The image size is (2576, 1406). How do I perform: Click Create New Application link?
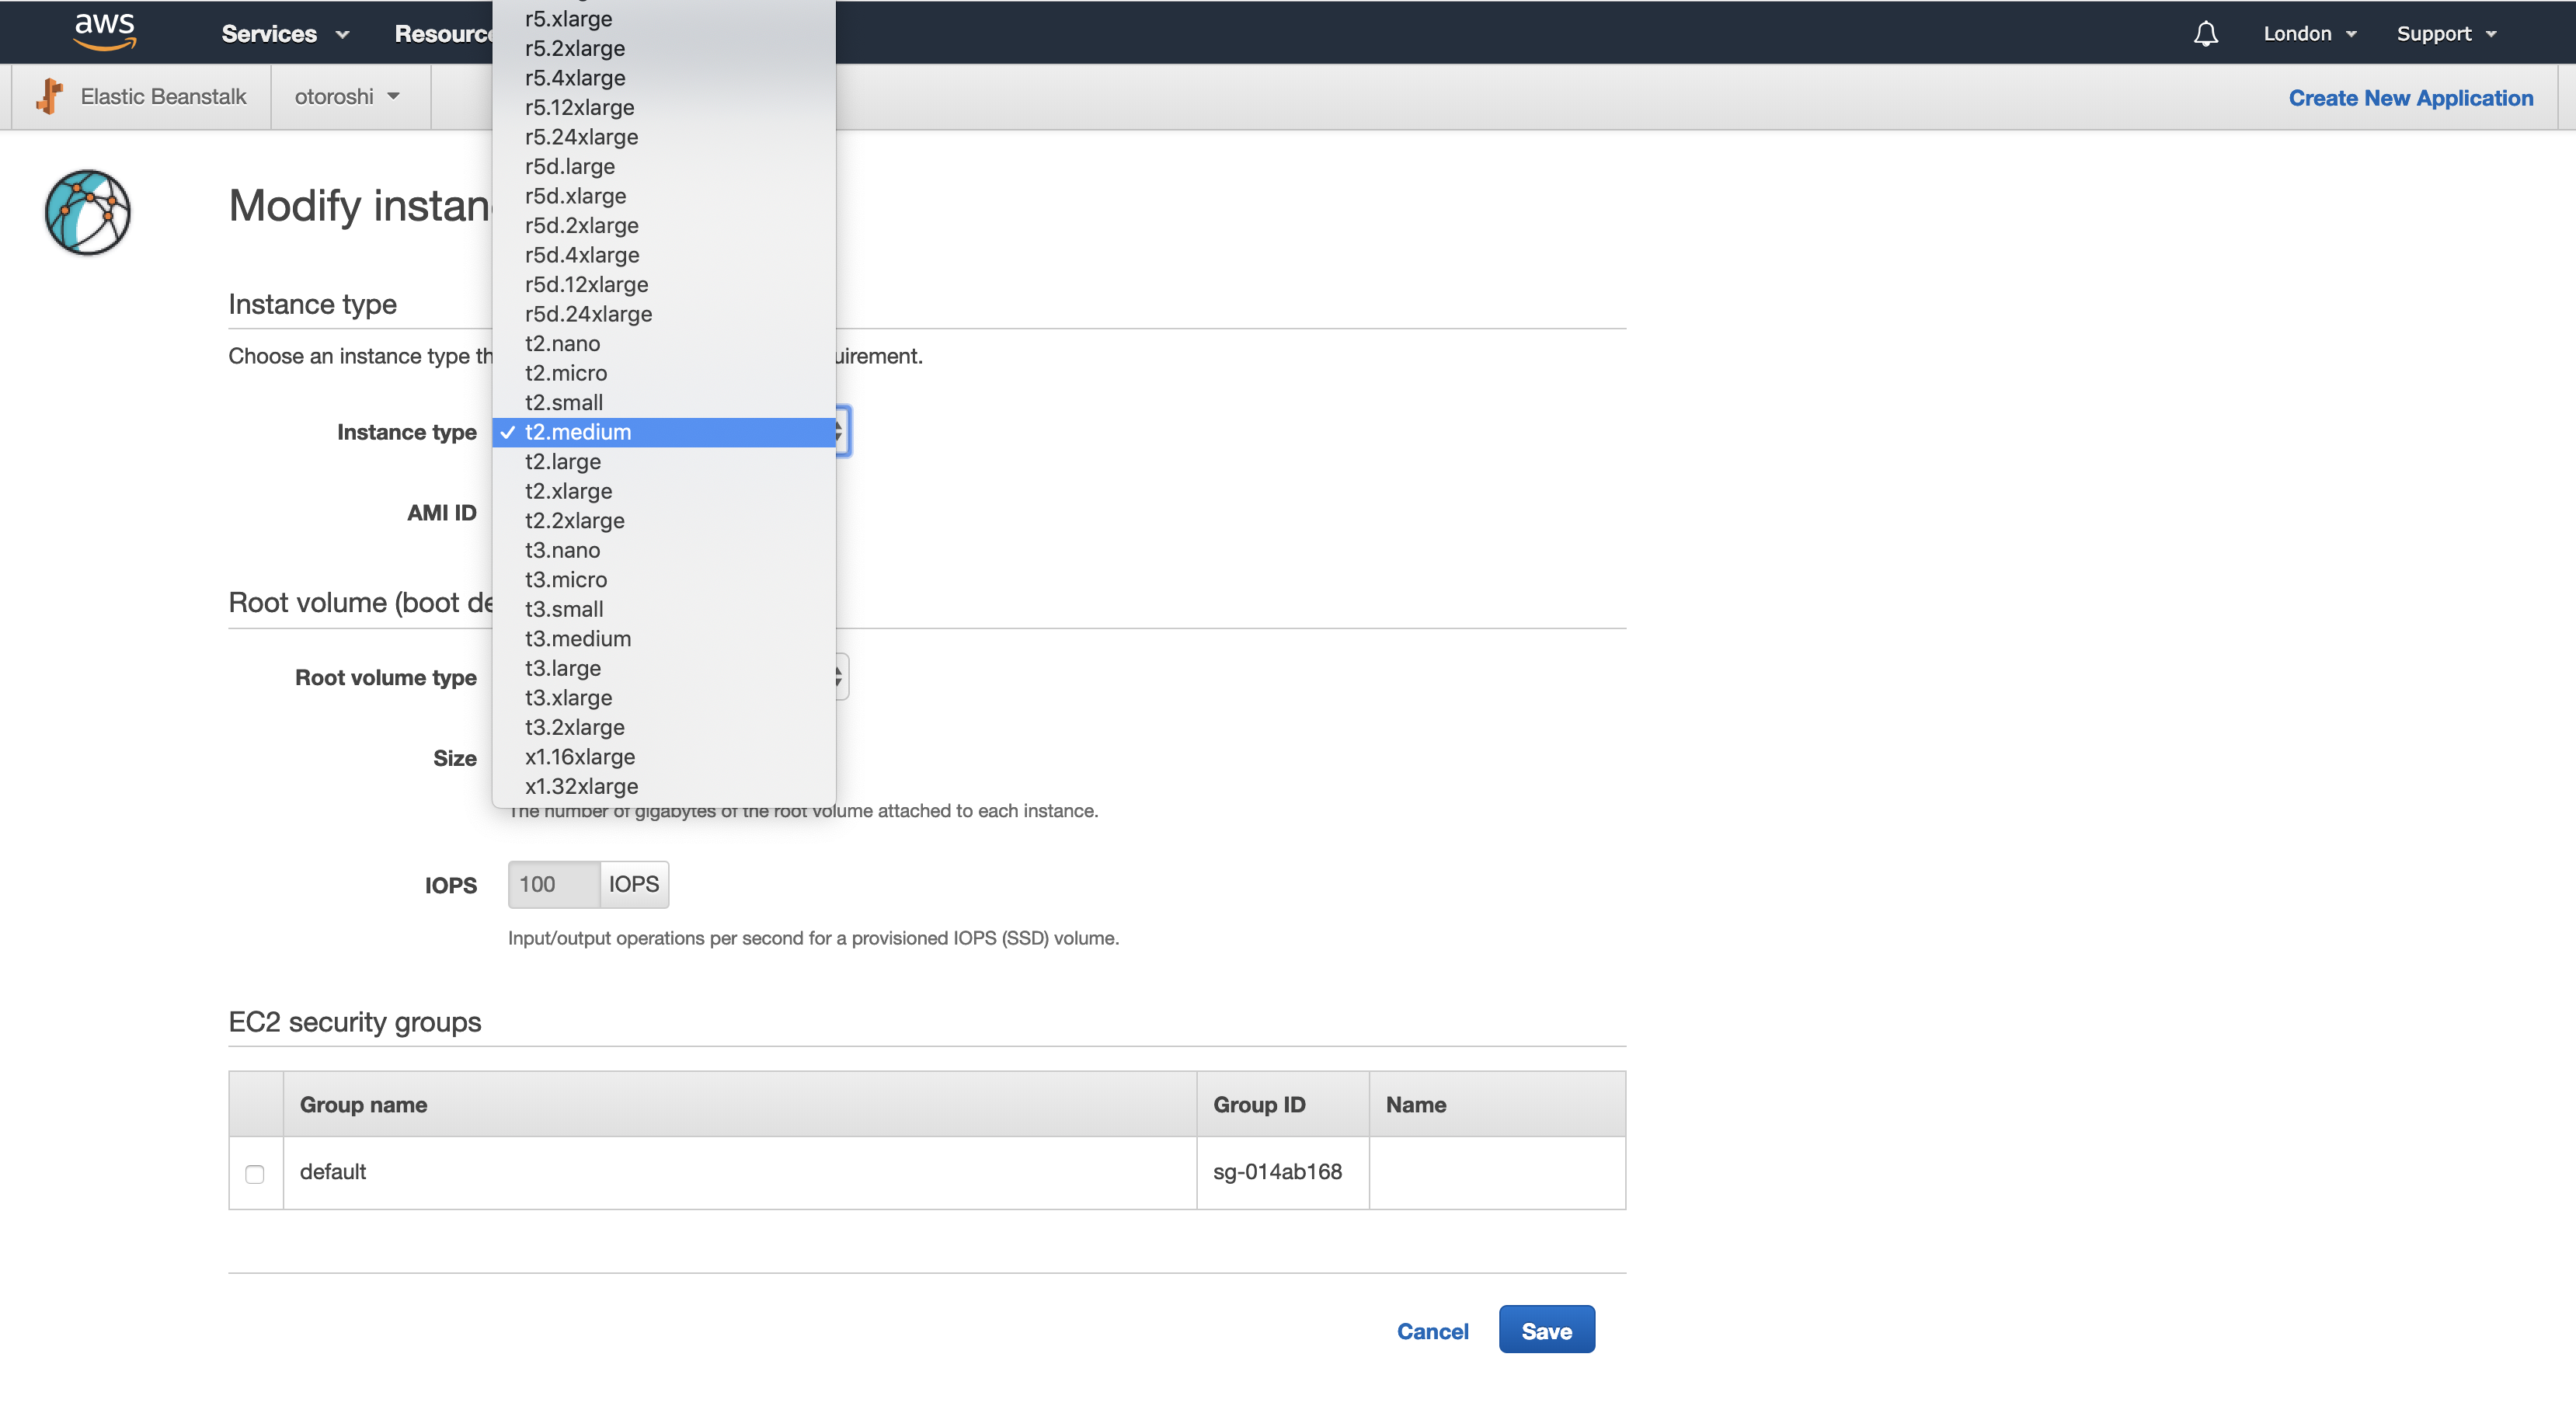point(2410,98)
